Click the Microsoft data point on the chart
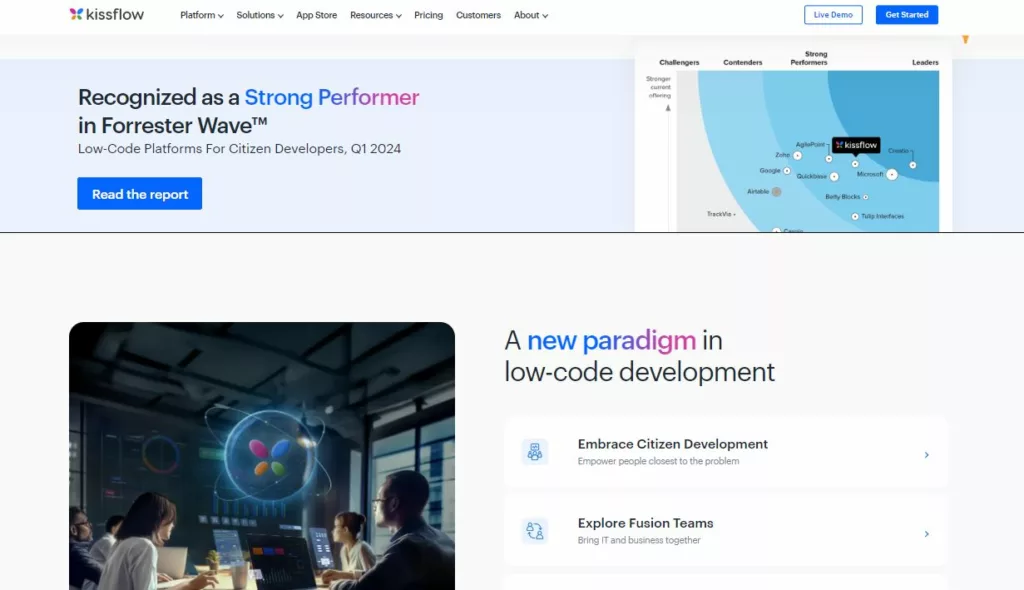This screenshot has width=1024, height=590. (x=892, y=174)
